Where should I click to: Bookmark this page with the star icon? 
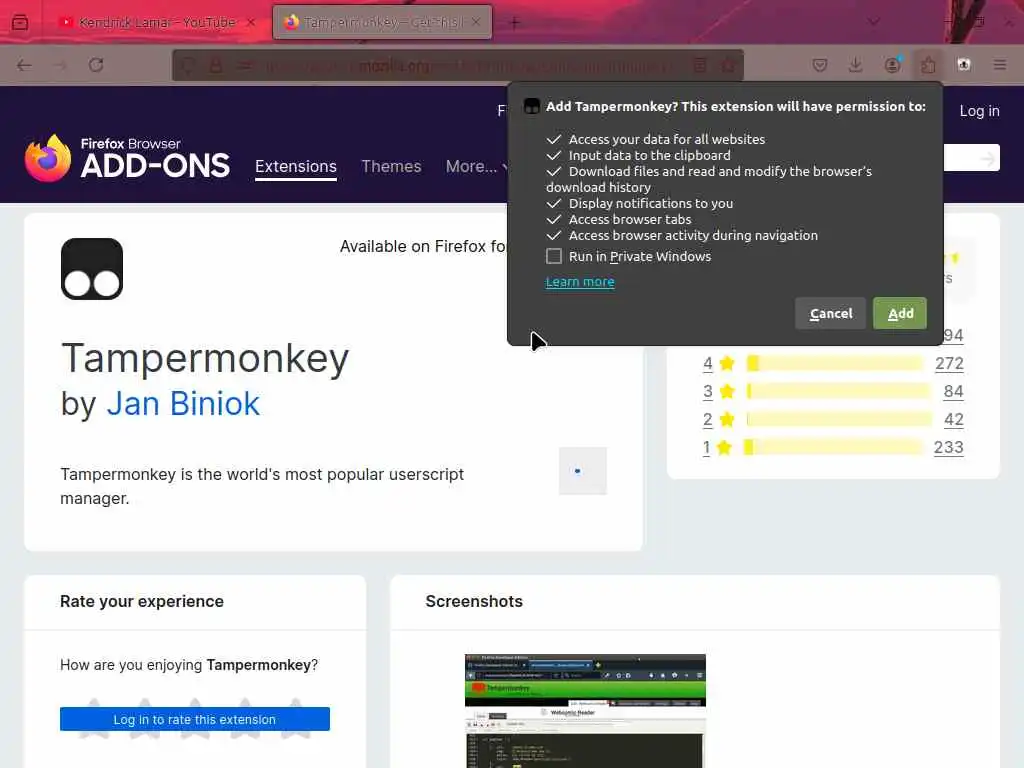728,65
